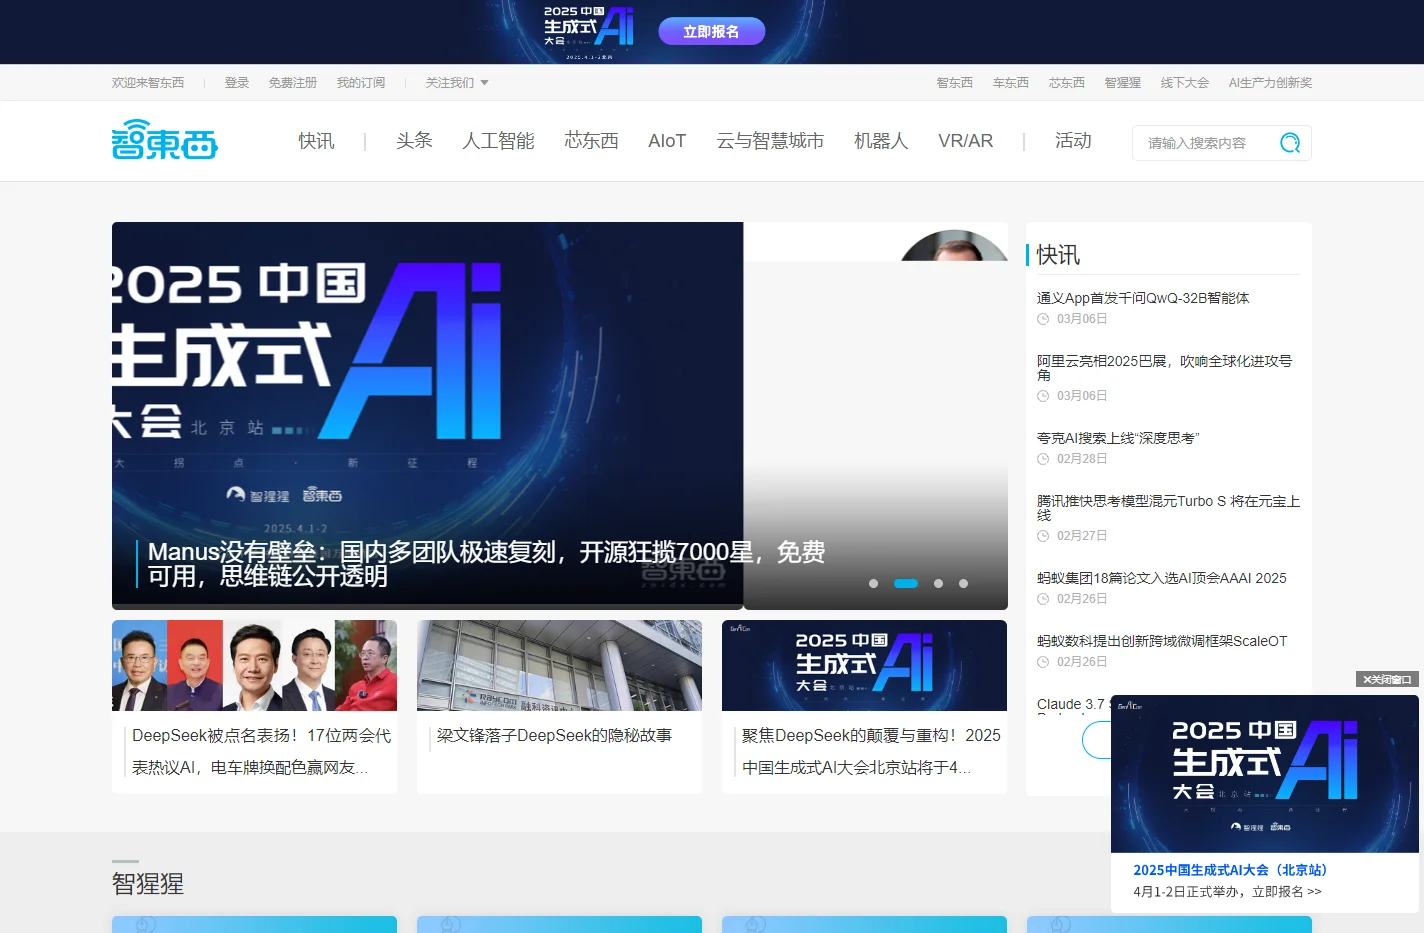Click the 免费注册 link
This screenshot has width=1424, height=933.
[x=293, y=83]
